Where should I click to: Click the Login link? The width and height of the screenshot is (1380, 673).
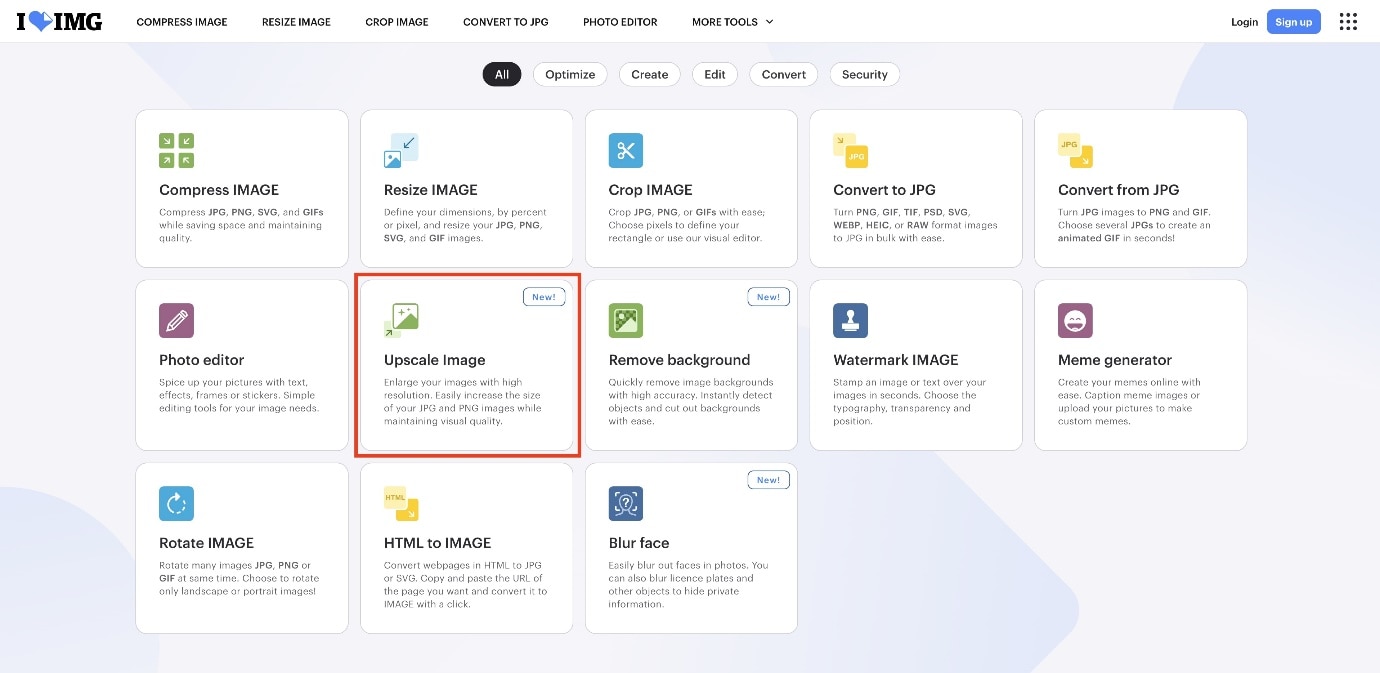point(1244,22)
